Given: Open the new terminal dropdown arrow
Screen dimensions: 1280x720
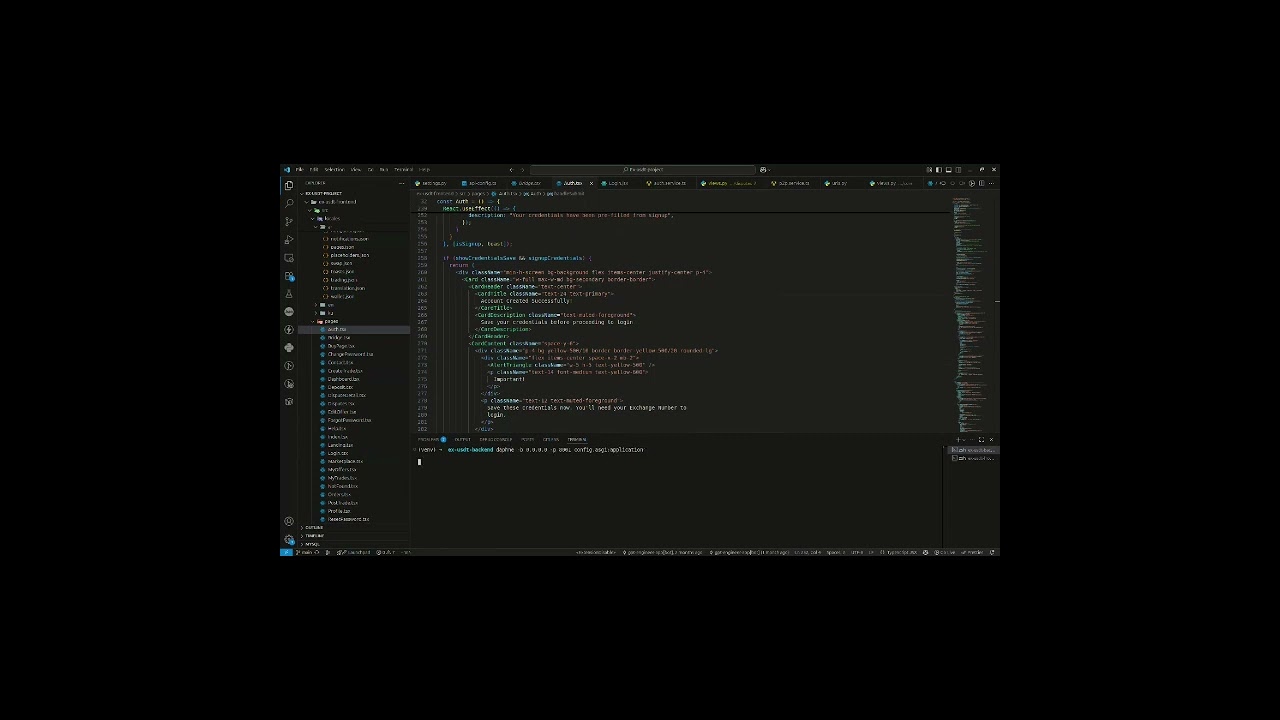Looking at the screenshot, I should click(x=964, y=440).
